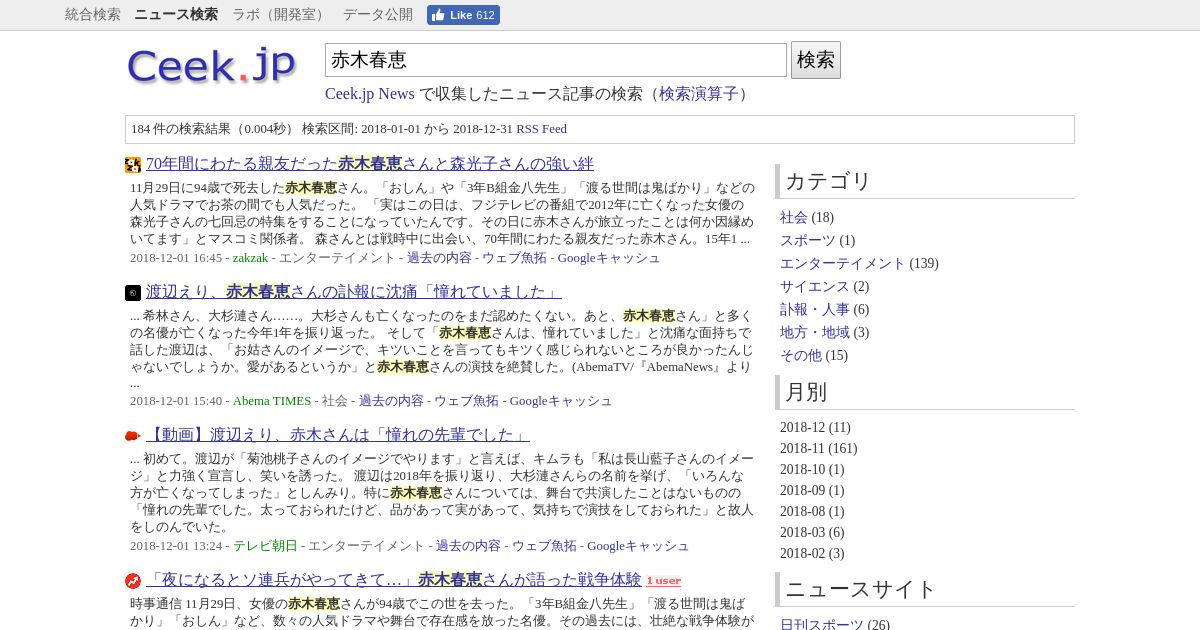Click the red '1 user' bookmark badge
1200x630 pixels.
(663, 581)
